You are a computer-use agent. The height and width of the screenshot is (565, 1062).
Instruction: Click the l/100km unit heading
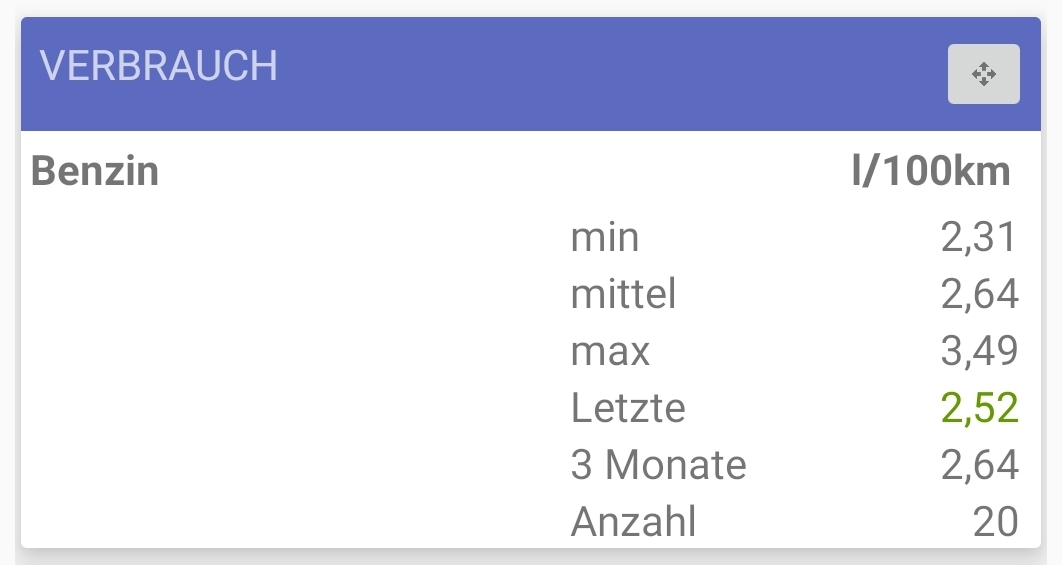pos(930,171)
